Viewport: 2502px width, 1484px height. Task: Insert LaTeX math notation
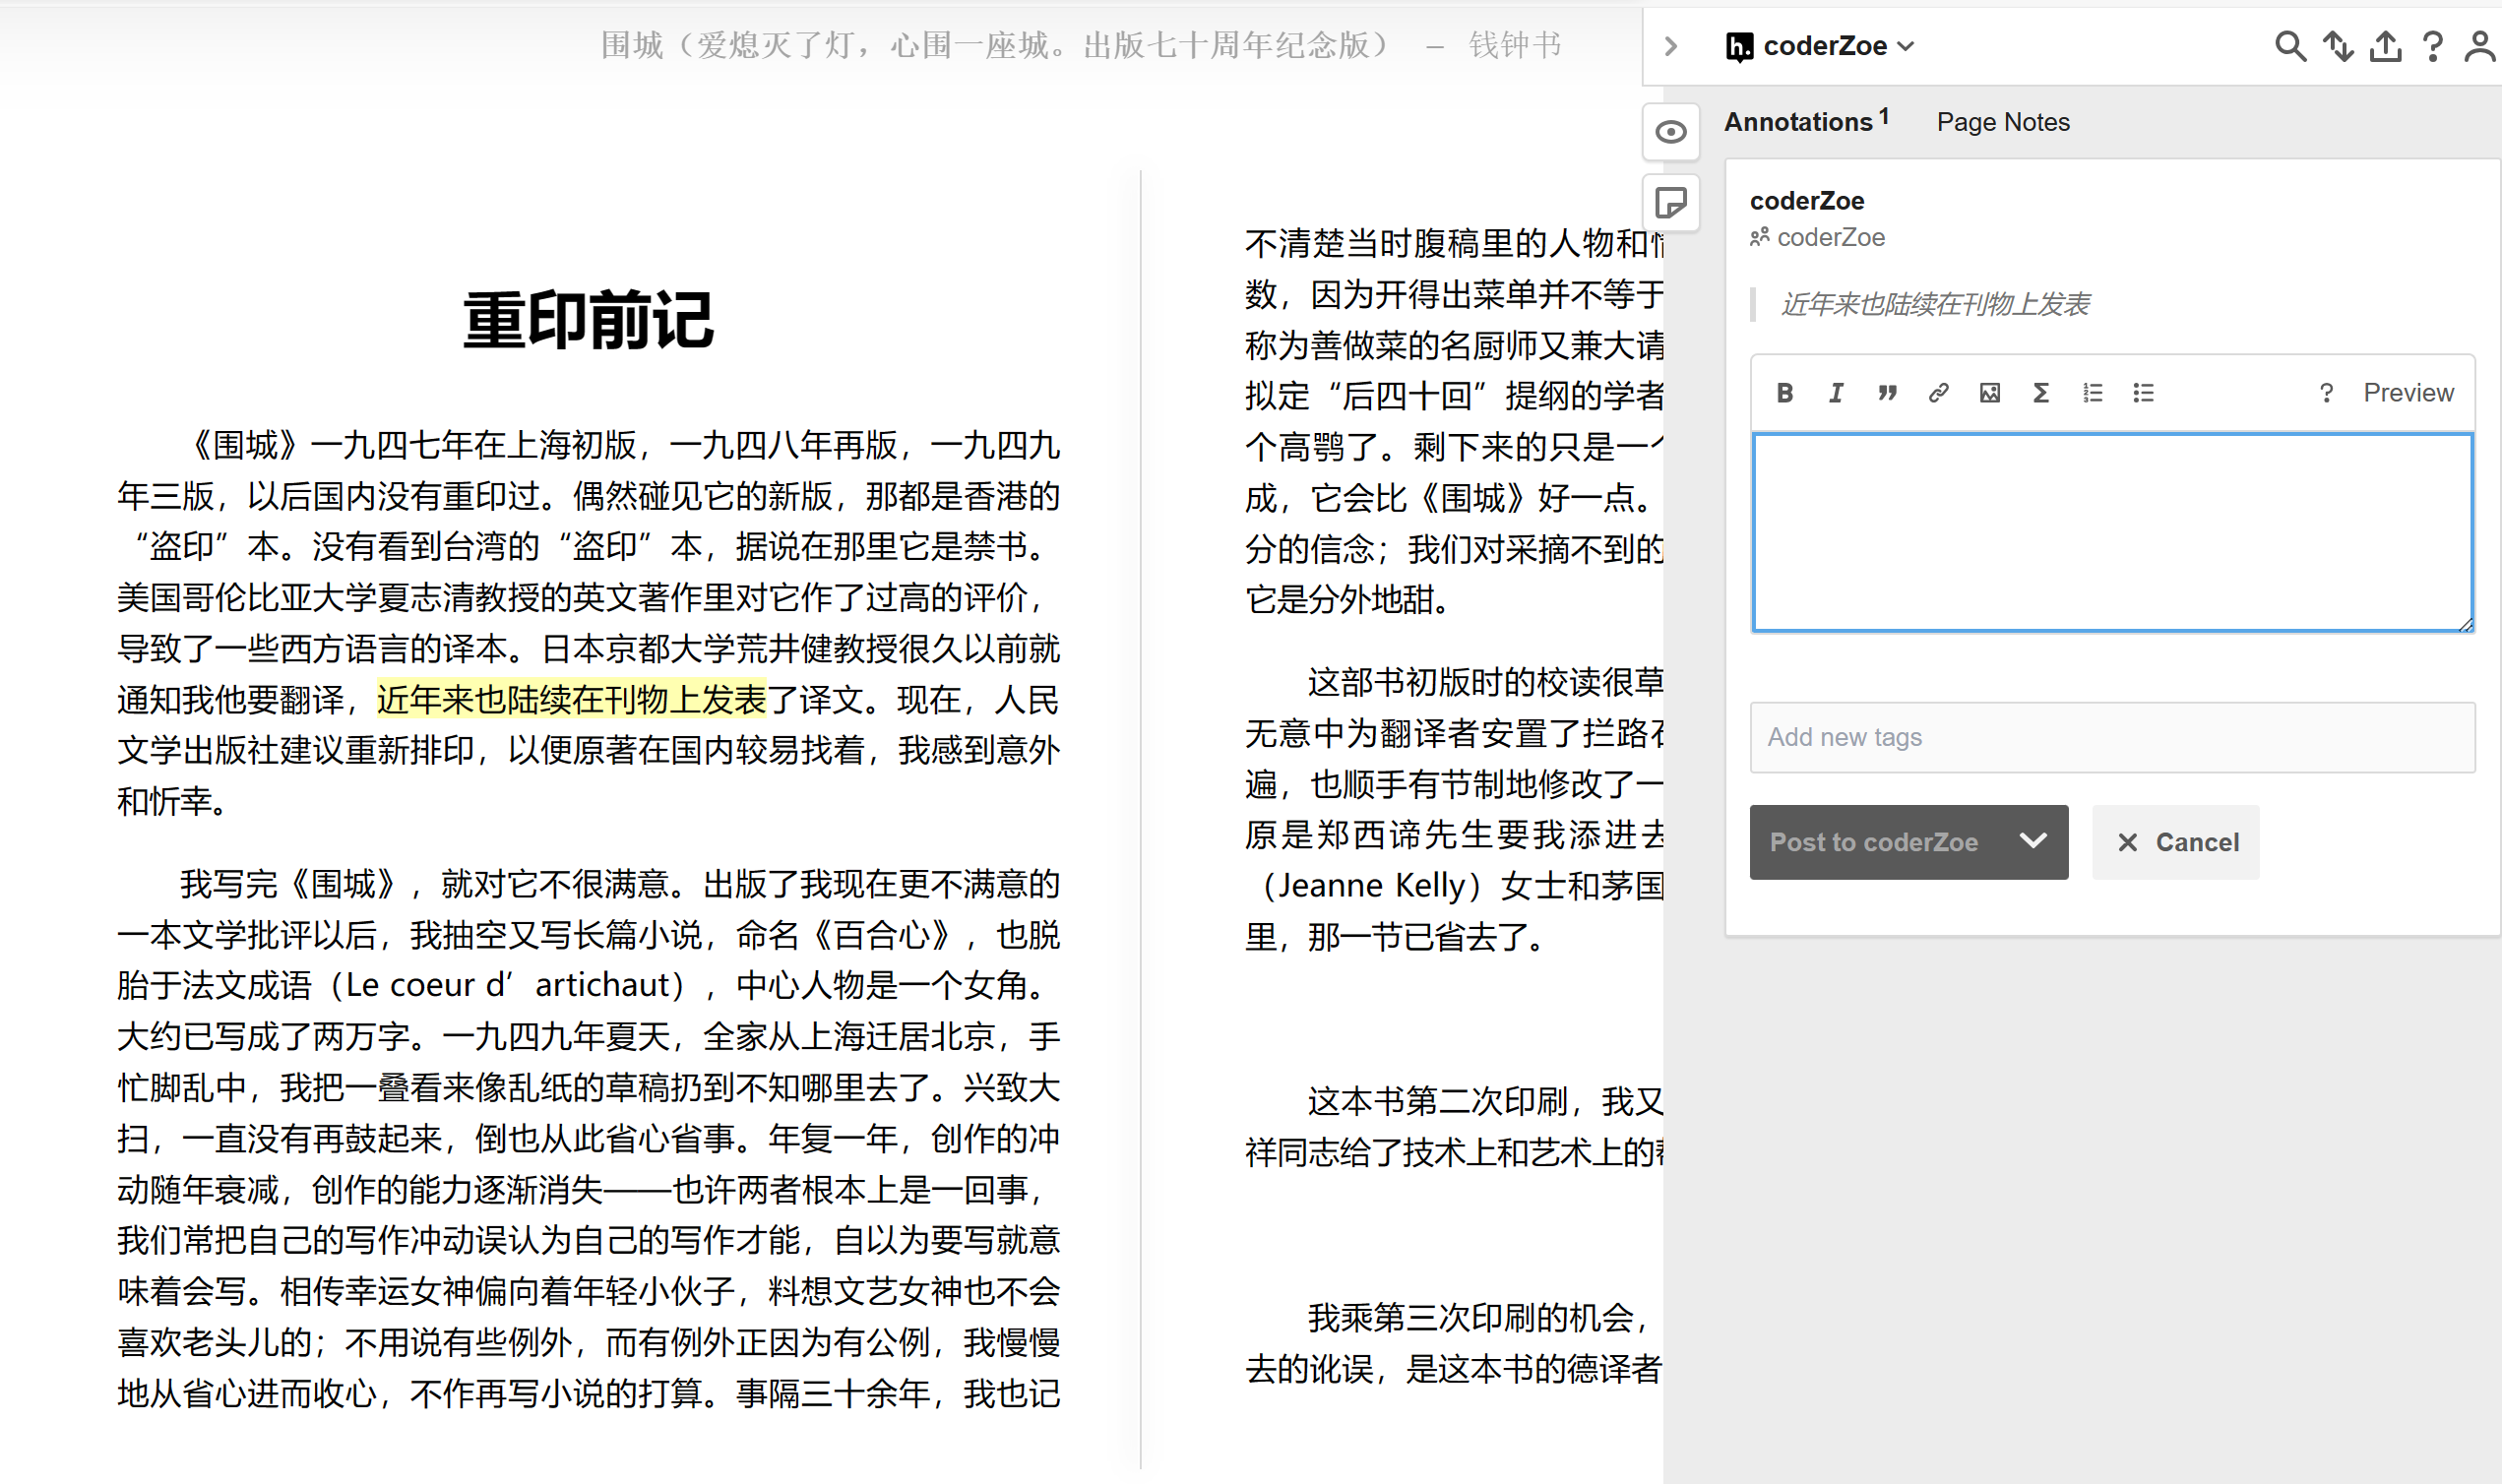click(2040, 392)
